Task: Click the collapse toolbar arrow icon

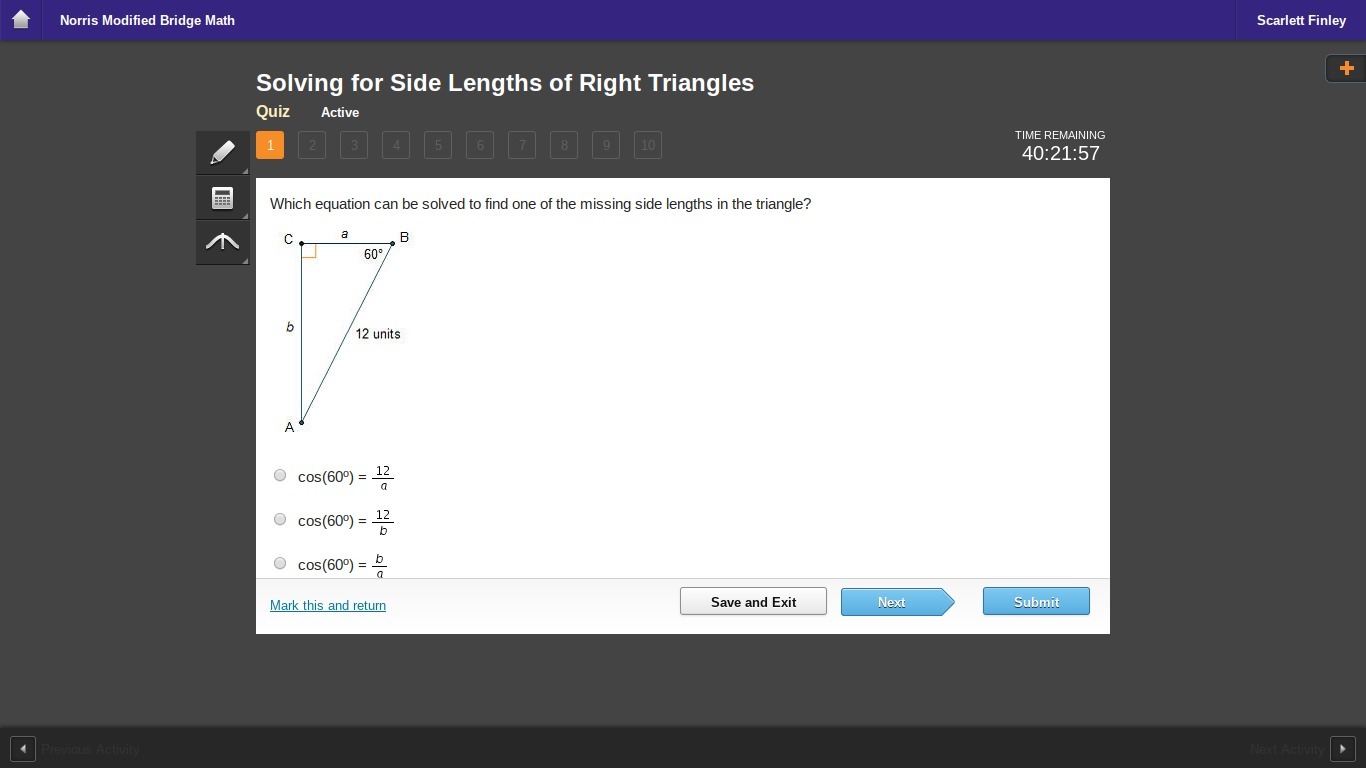Action: point(222,242)
